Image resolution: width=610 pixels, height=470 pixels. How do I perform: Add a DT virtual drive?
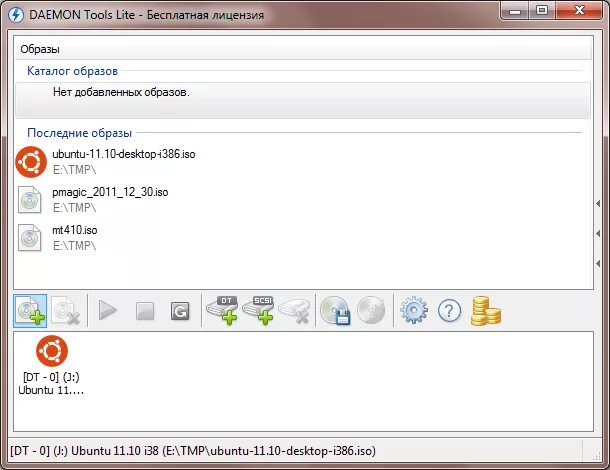click(222, 310)
